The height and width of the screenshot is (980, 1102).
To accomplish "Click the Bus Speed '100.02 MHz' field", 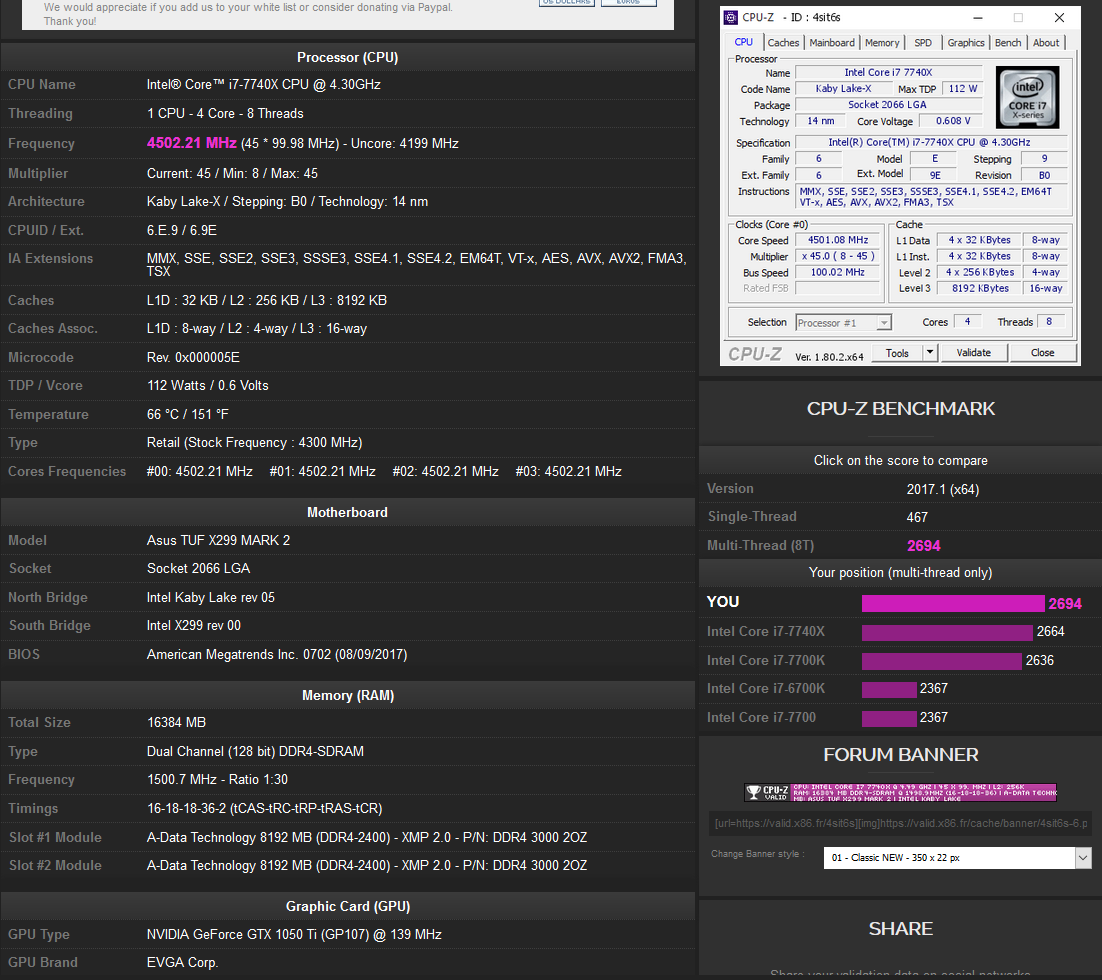I will 838,272.
